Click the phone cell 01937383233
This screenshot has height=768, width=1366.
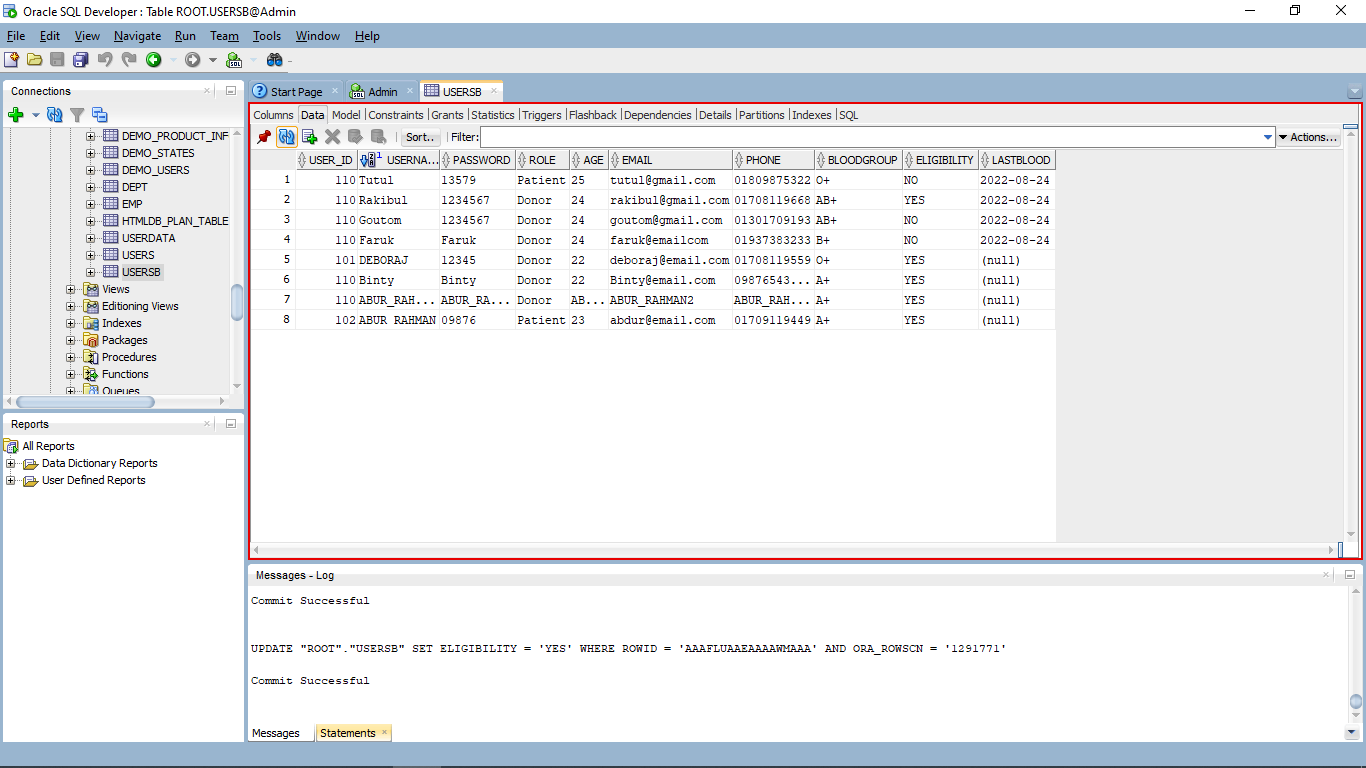772,240
